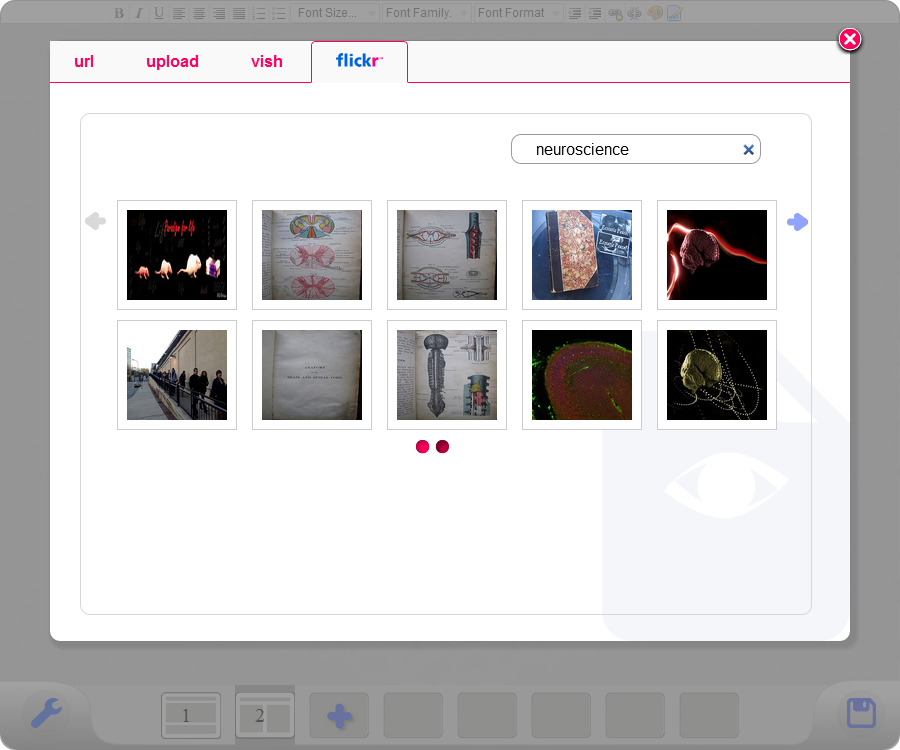Image resolution: width=900 pixels, height=750 pixels.
Task: Expand the Font Family dropdown
Action: pyautogui.click(x=426, y=13)
